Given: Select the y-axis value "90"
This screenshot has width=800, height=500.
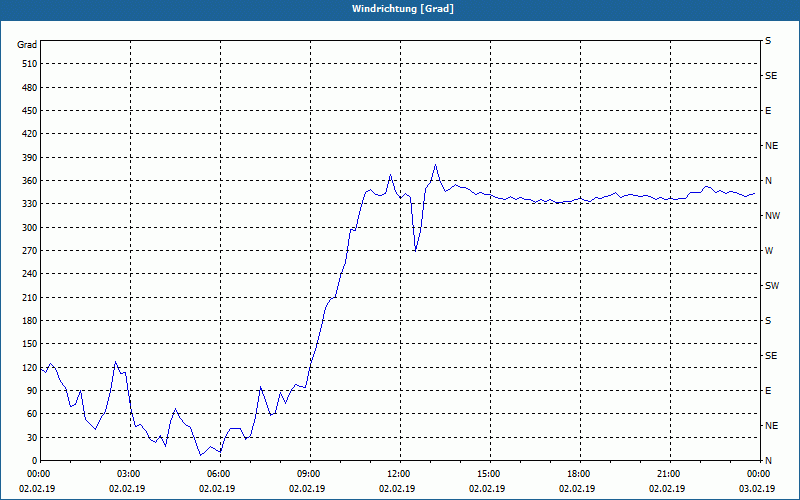Looking at the screenshot, I should pos(32,390).
